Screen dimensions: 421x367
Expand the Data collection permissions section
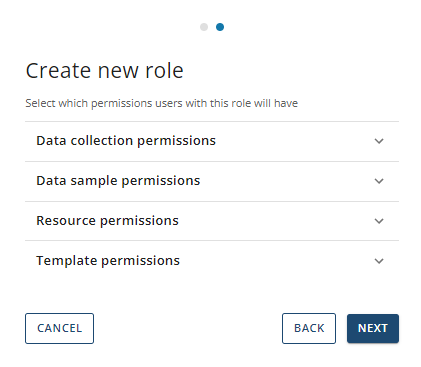click(212, 141)
